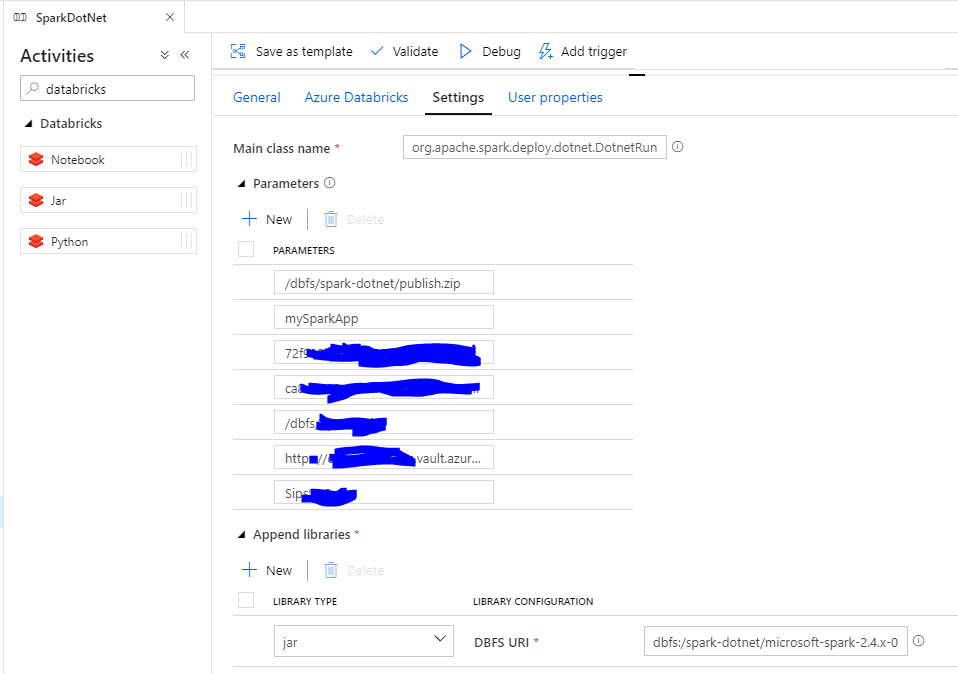Click the parameter field starting with Sip
958x674 pixels.
click(x=384, y=492)
